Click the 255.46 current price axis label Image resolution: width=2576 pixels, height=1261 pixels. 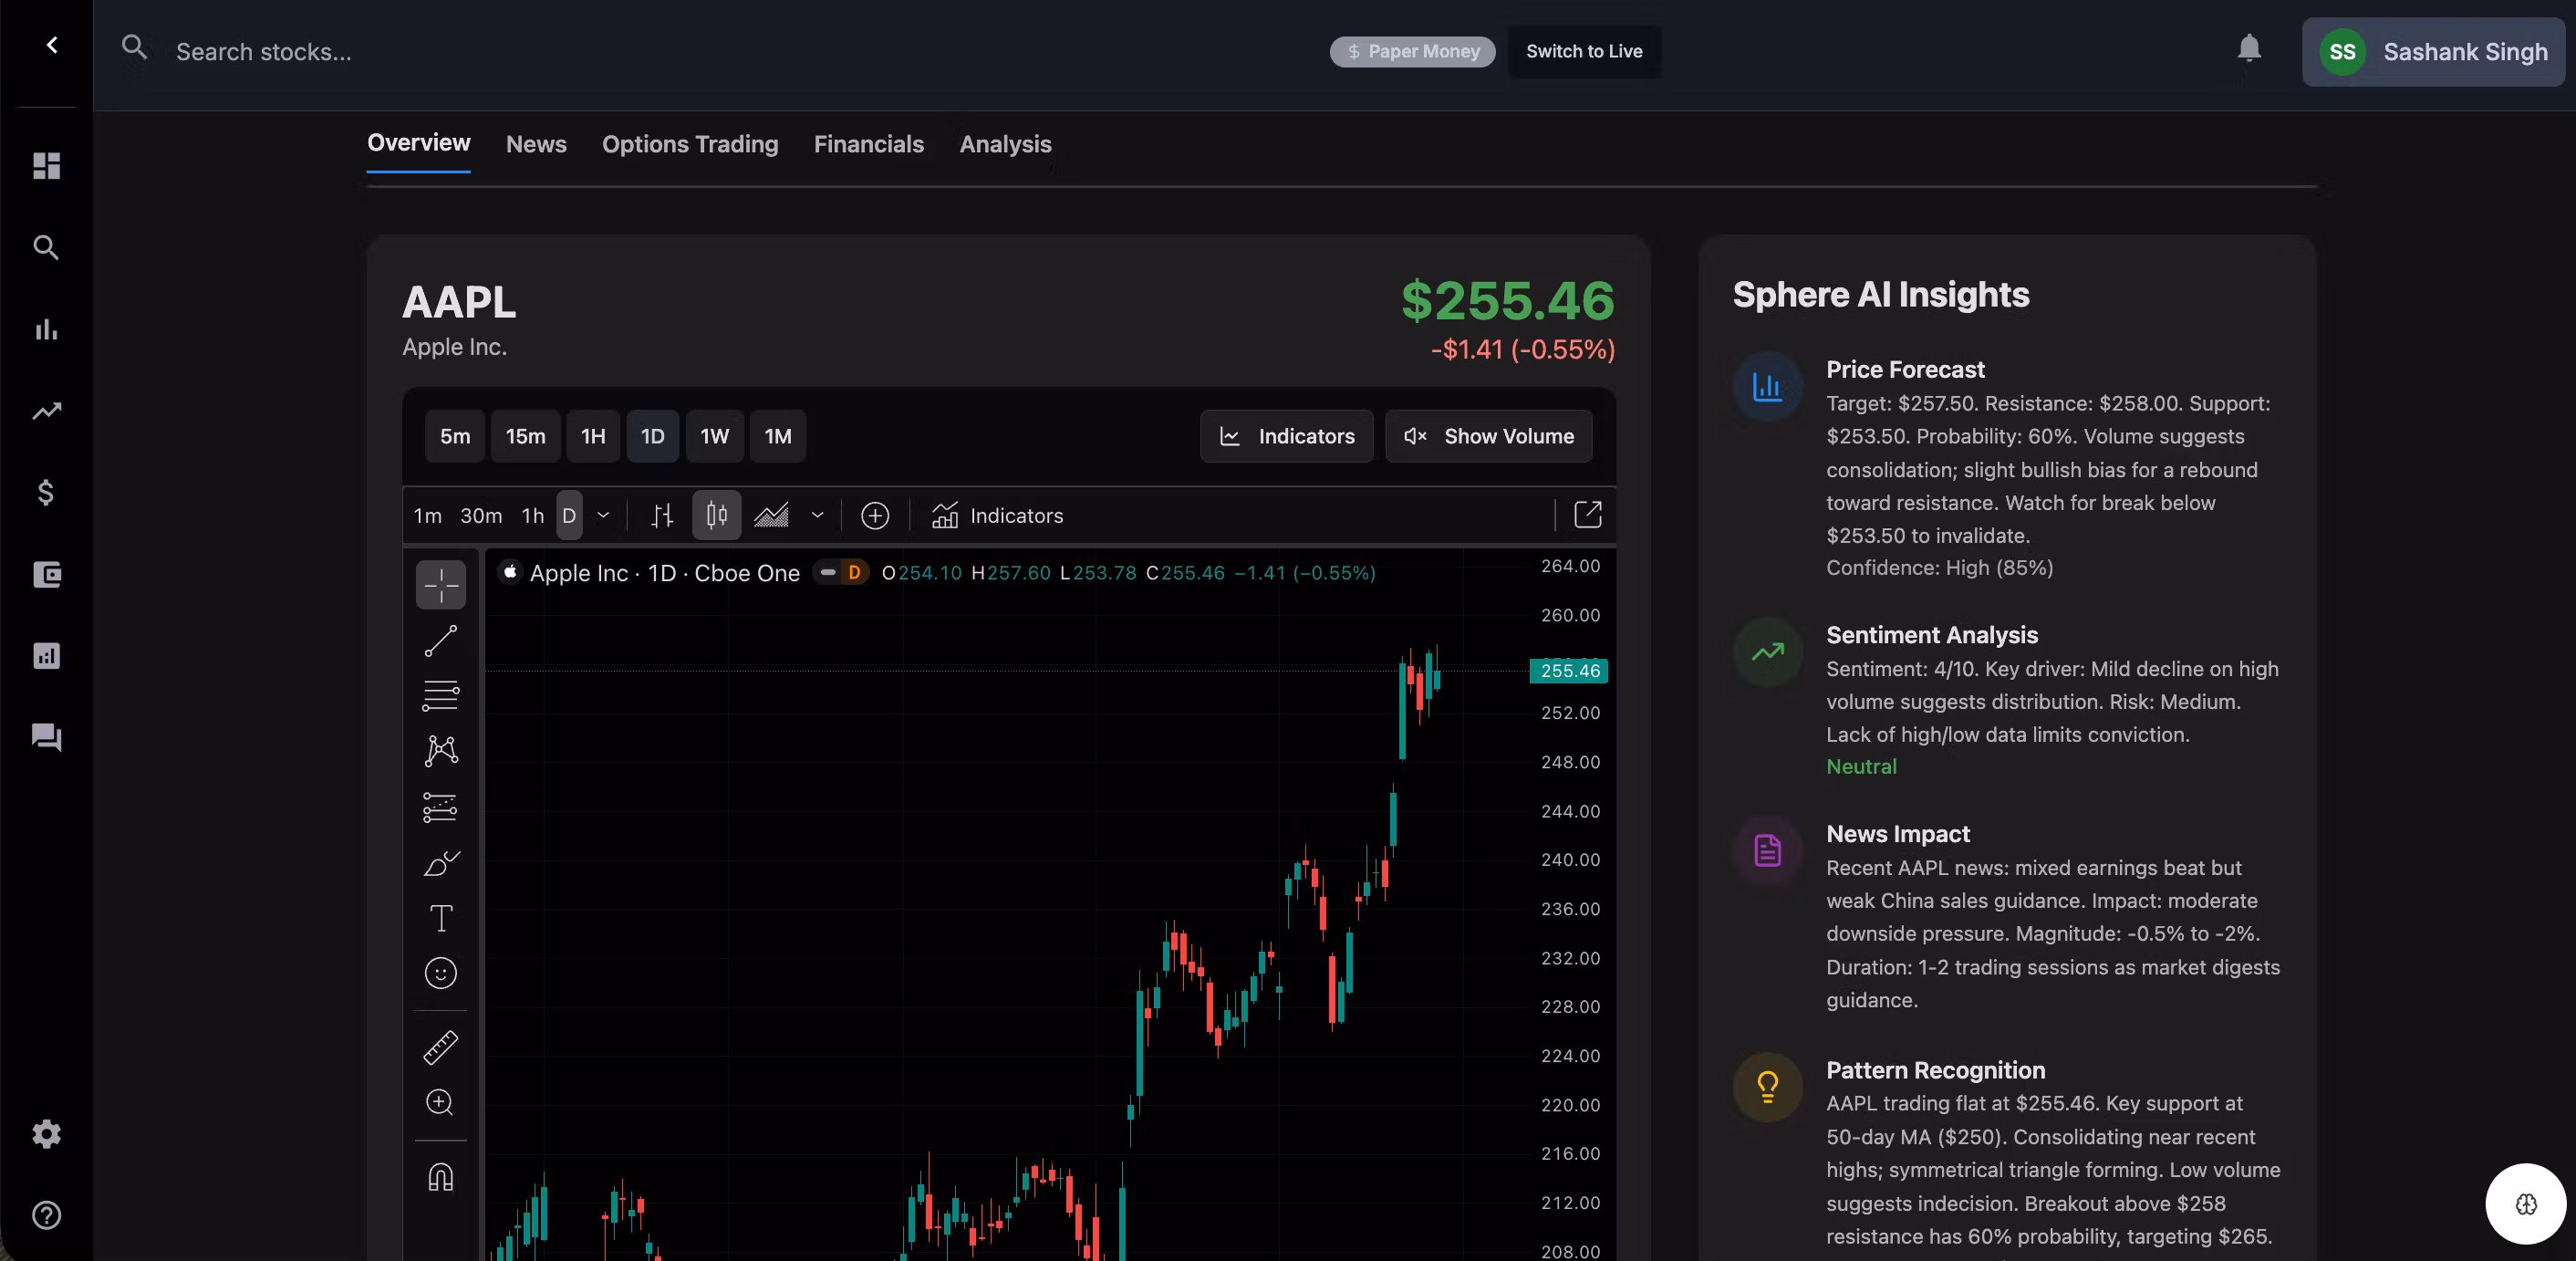click(x=1569, y=671)
